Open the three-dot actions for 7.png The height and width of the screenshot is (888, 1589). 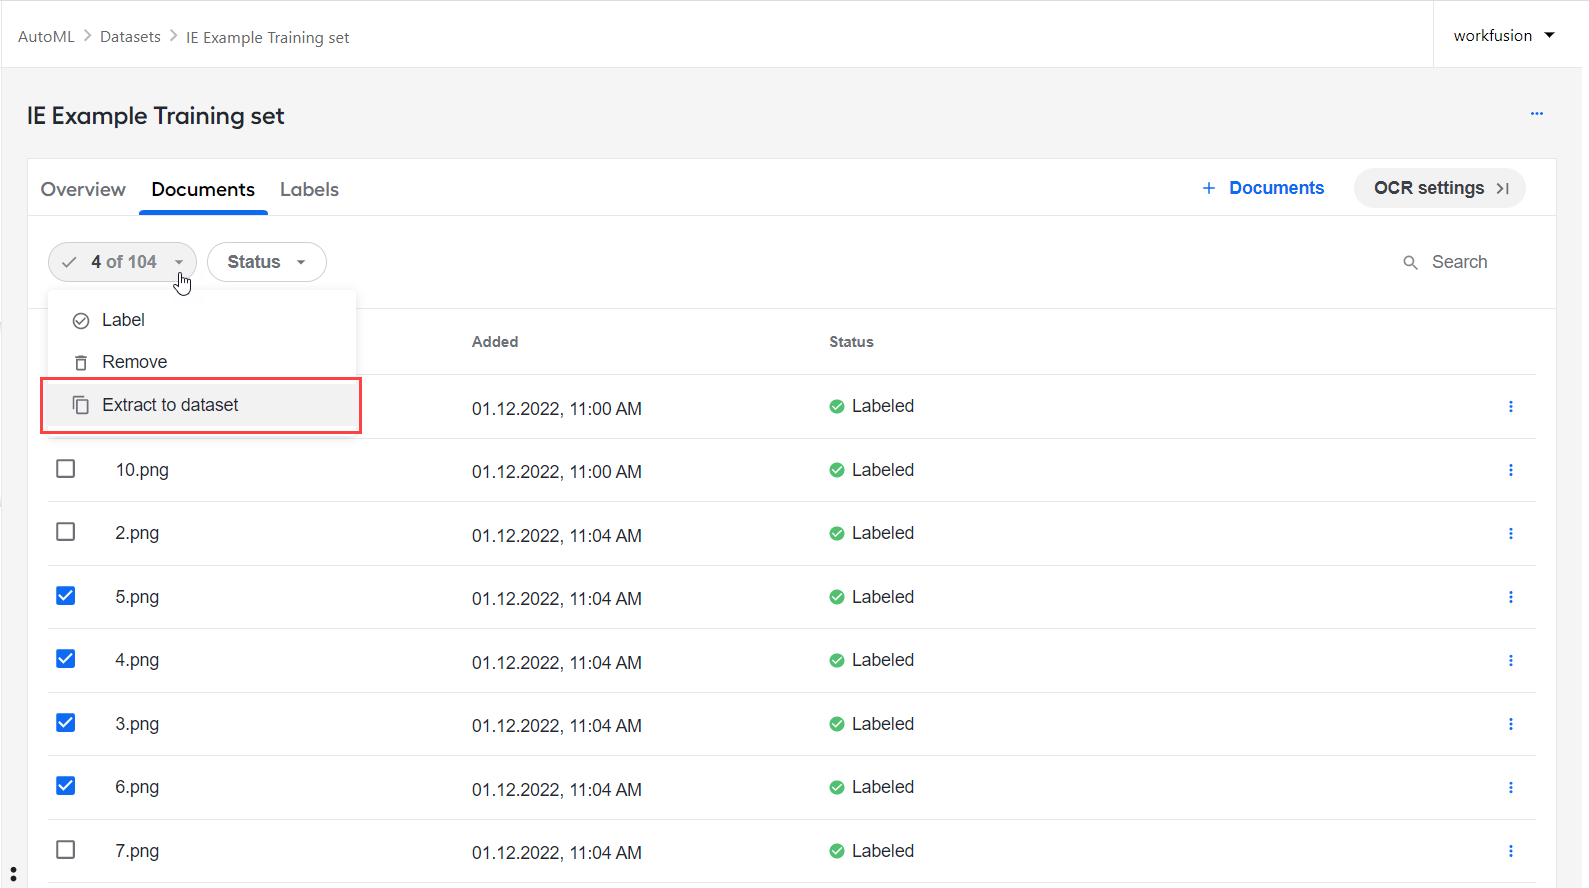click(x=1510, y=851)
